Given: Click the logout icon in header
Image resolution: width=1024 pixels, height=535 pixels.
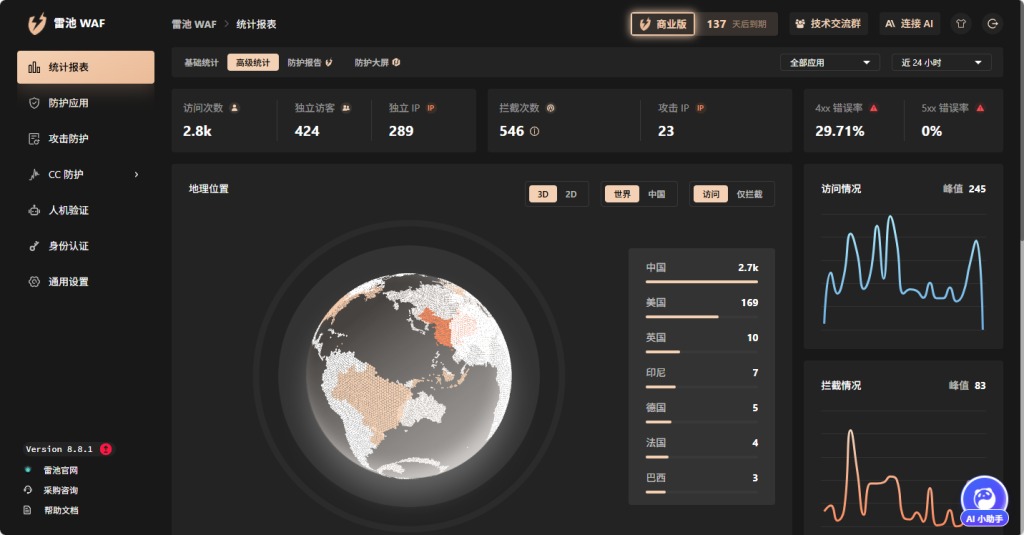Looking at the screenshot, I should pos(993,24).
